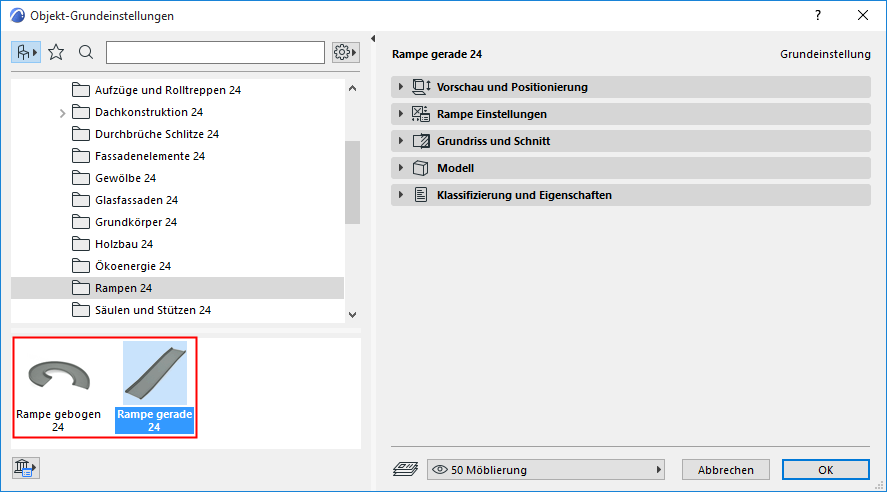The image size is (887, 492).
Task: Open the favorites star icon
Action: tap(56, 52)
